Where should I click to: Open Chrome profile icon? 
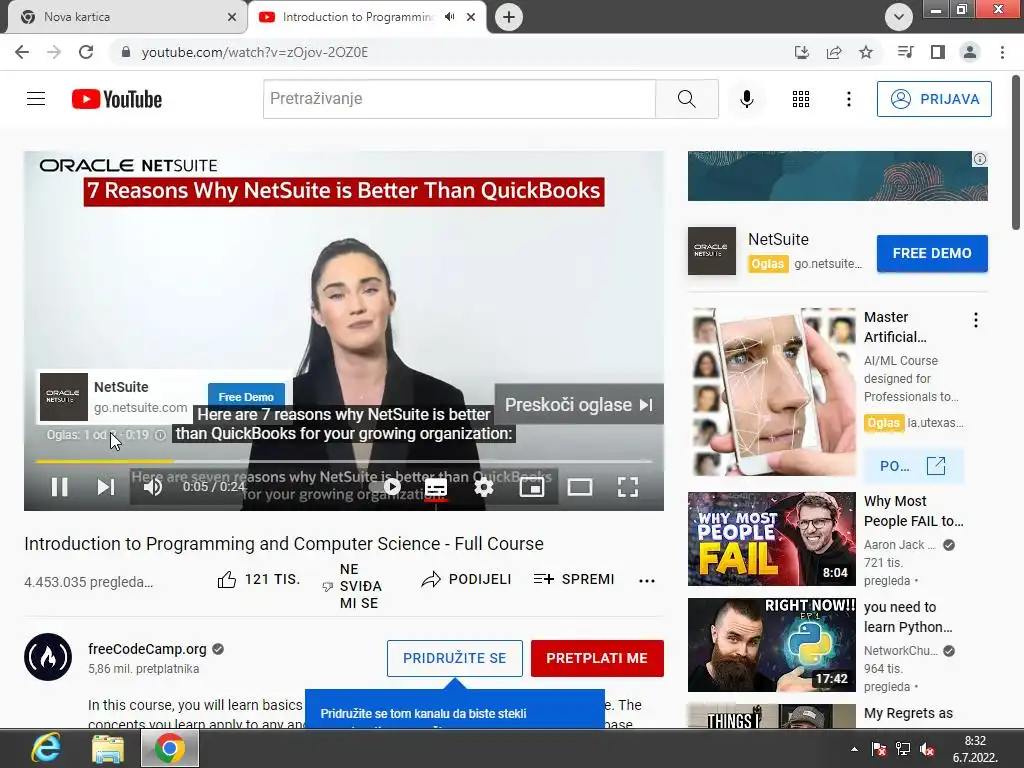pyautogui.click(x=970, y=52)
